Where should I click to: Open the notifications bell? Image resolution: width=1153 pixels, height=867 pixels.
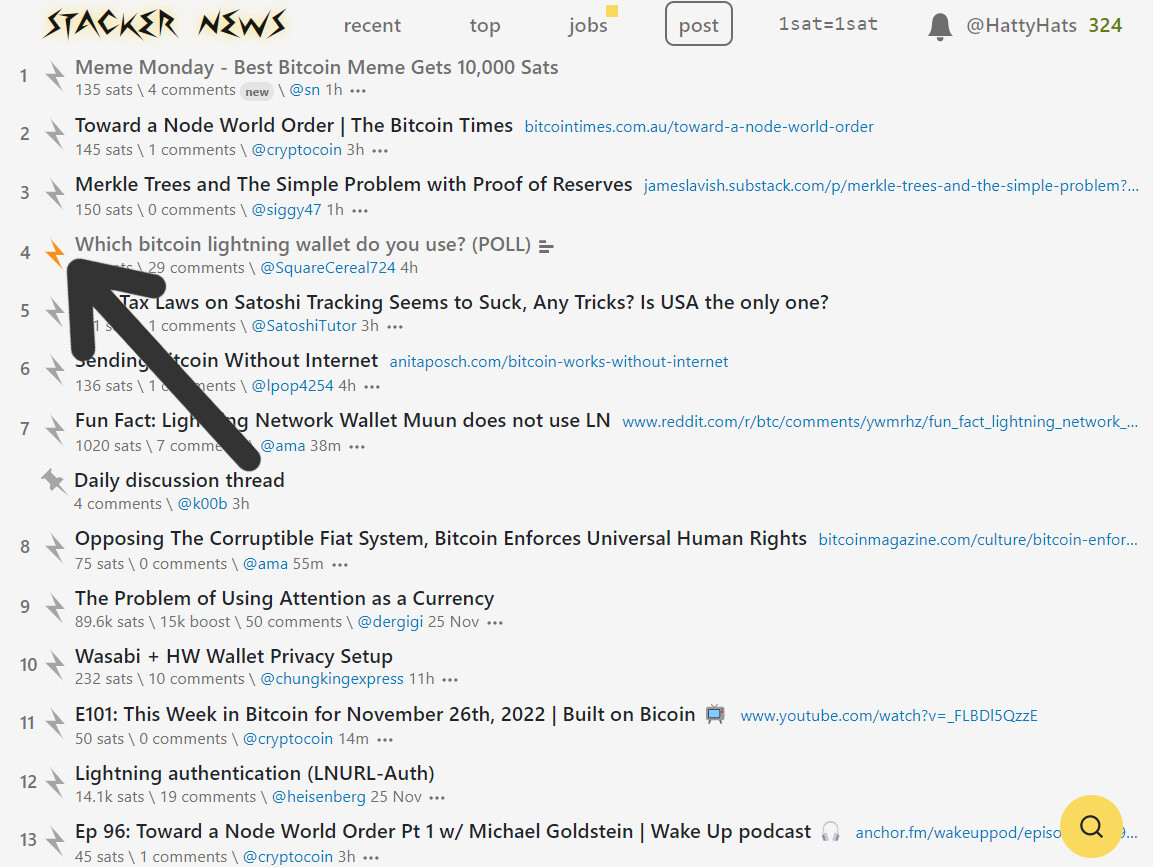[x=939, y=26]
